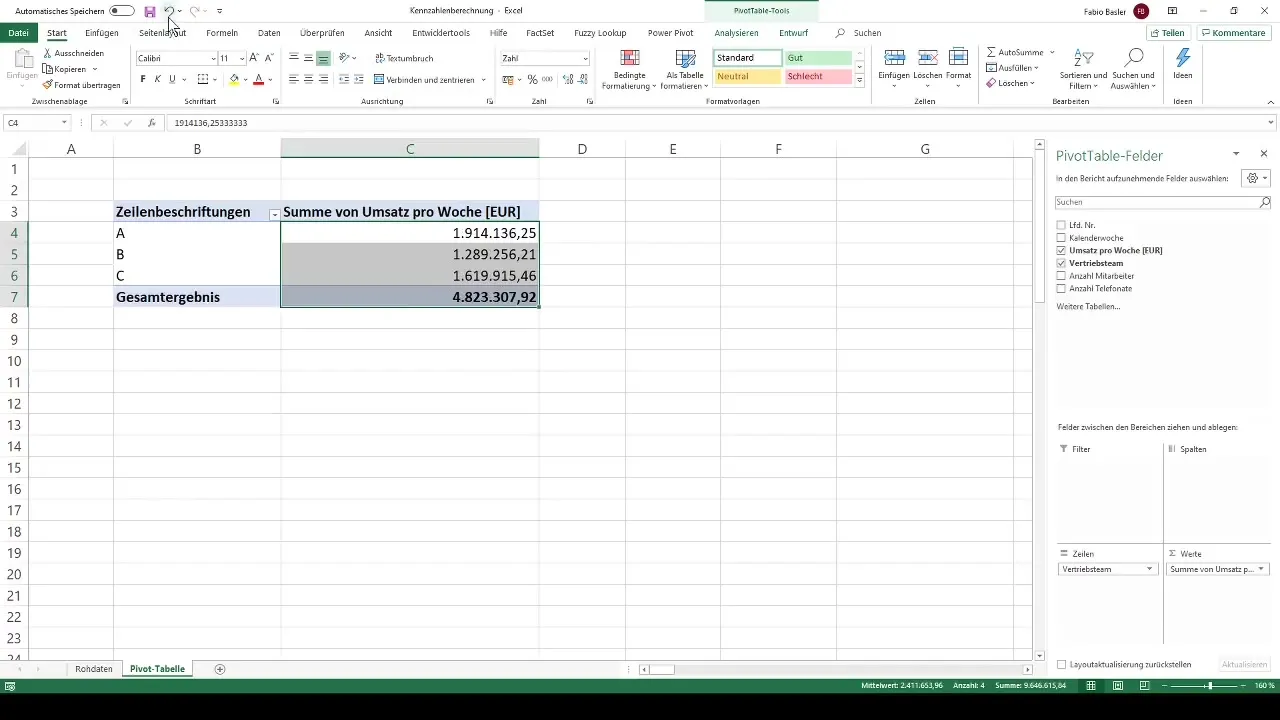
Task: Enable Layoutaktualisierung zurückstellen checkbox
Action: click(x=1061, y=664)
